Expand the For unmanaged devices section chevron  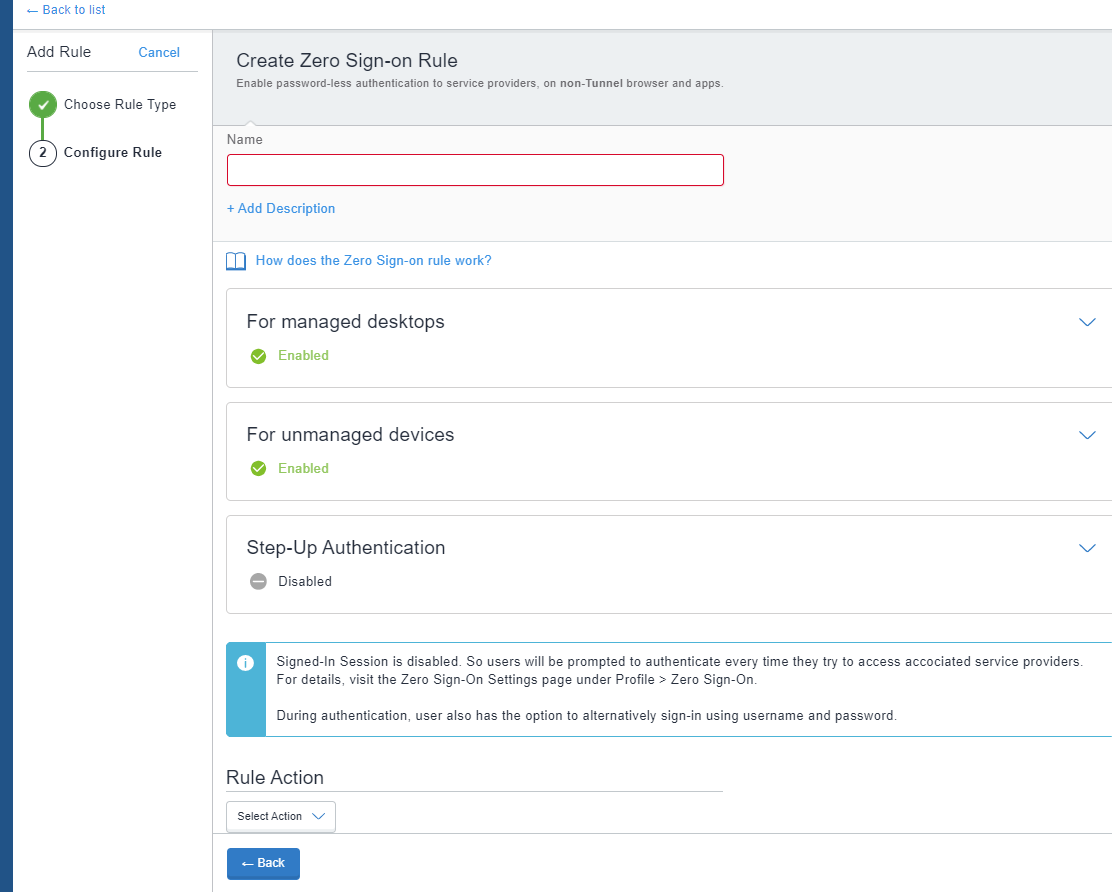[1087, 435]
